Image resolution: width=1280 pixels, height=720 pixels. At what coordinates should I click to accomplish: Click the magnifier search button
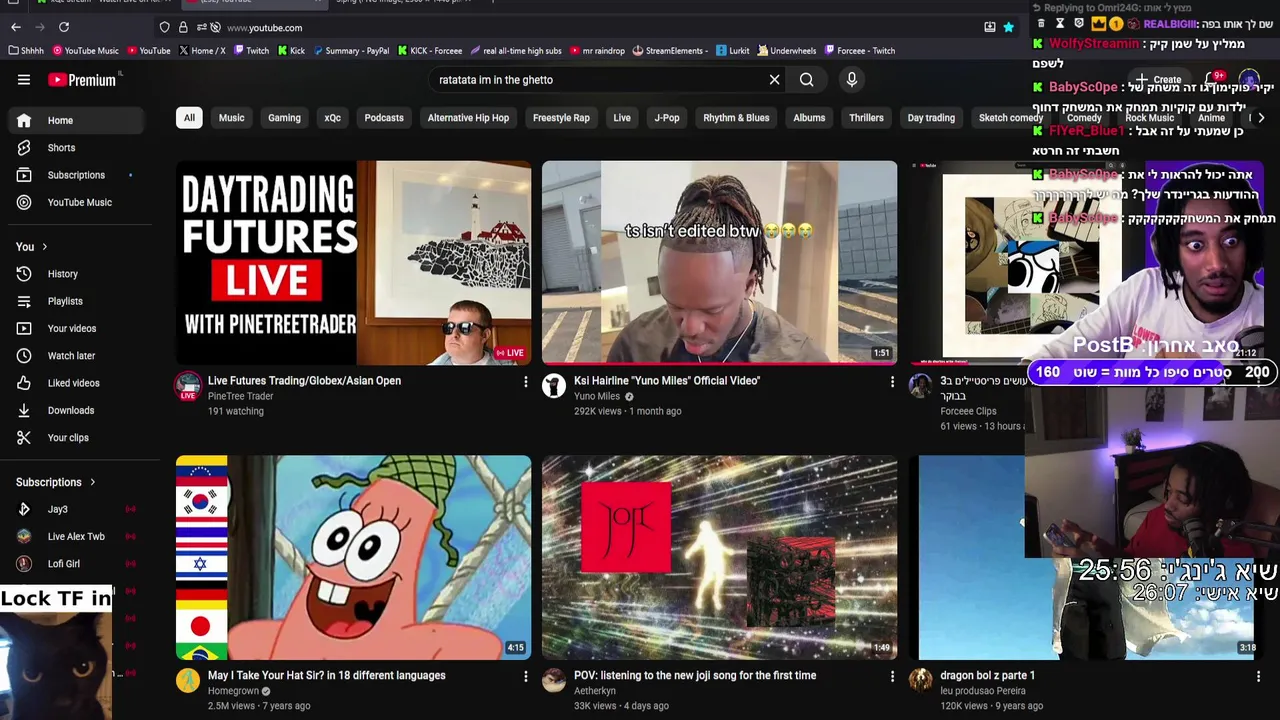click(807, 80)
